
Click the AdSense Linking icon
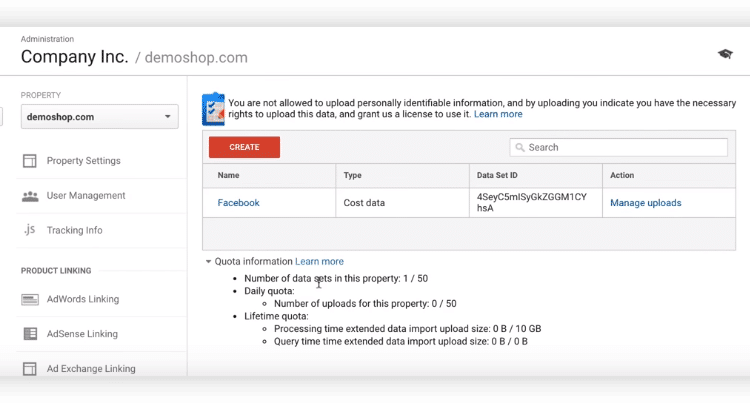[30, 334]
